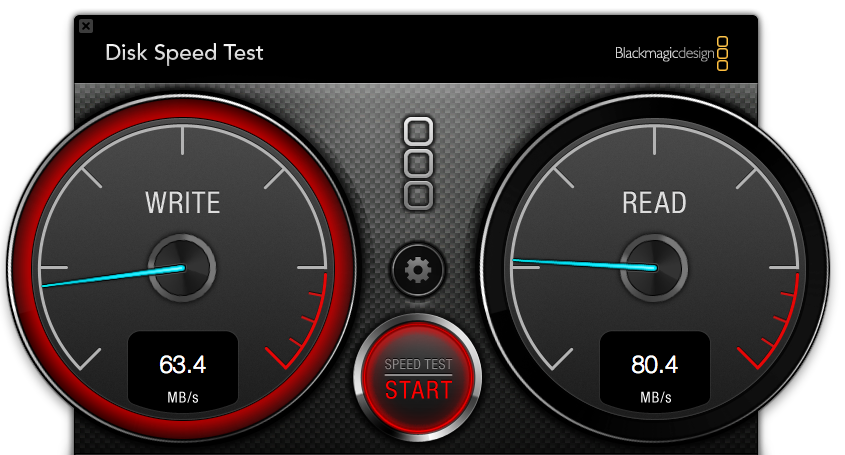Viewport: 845px width, 455px height.
Task: Click the middle square of center logo
Action: pos(419,163)
